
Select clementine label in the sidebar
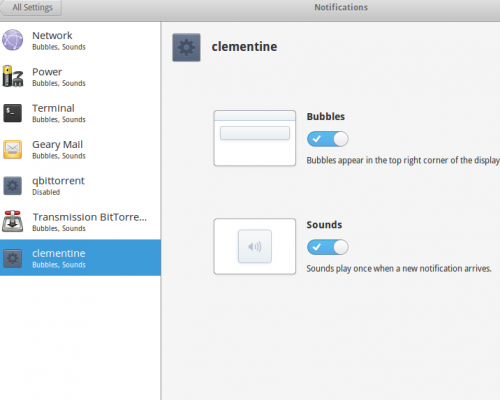(59, 253)
